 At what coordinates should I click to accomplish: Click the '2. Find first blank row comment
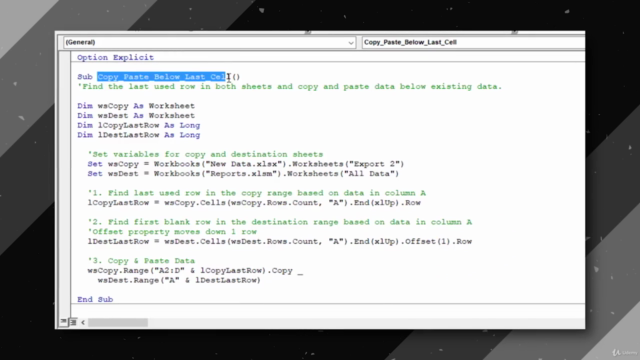280,222
